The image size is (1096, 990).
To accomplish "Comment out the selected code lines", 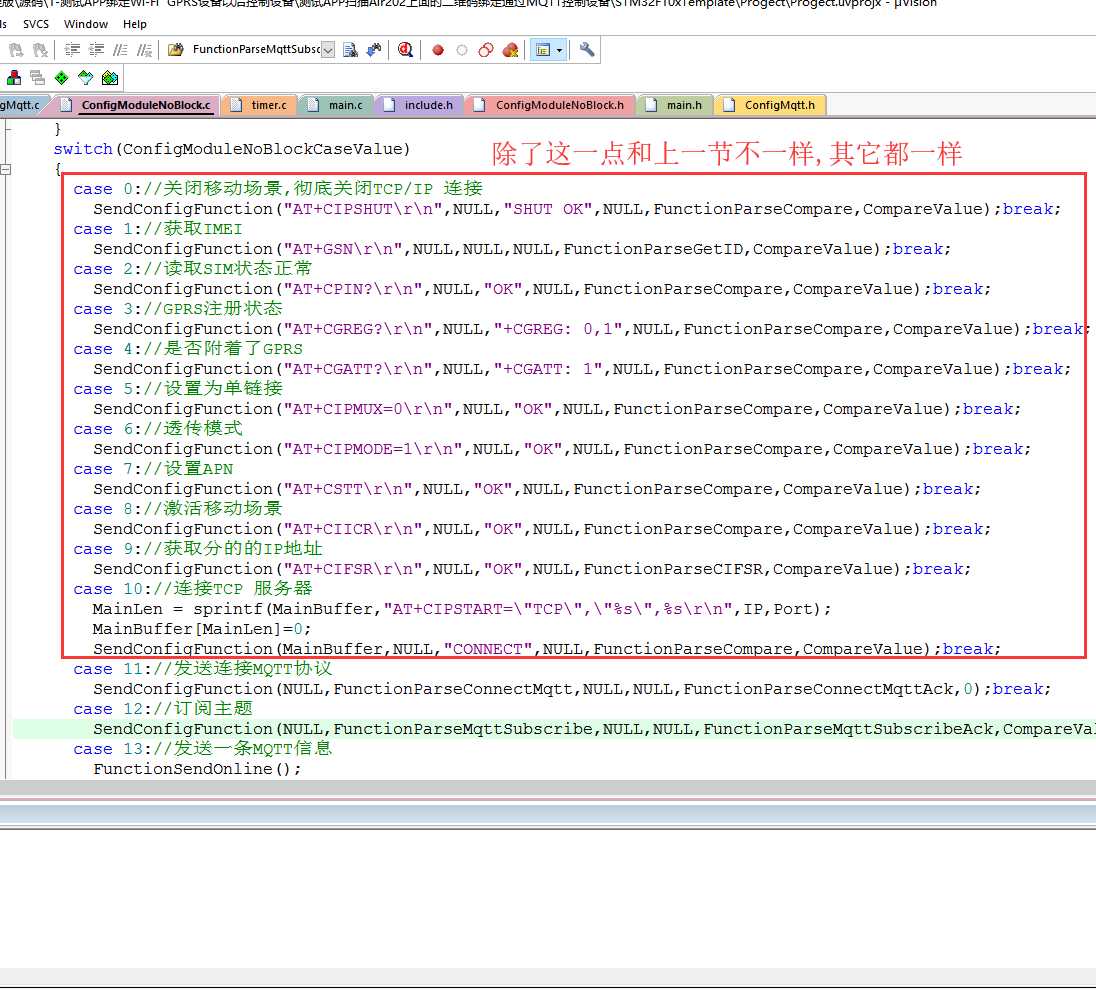I will 120,50.
